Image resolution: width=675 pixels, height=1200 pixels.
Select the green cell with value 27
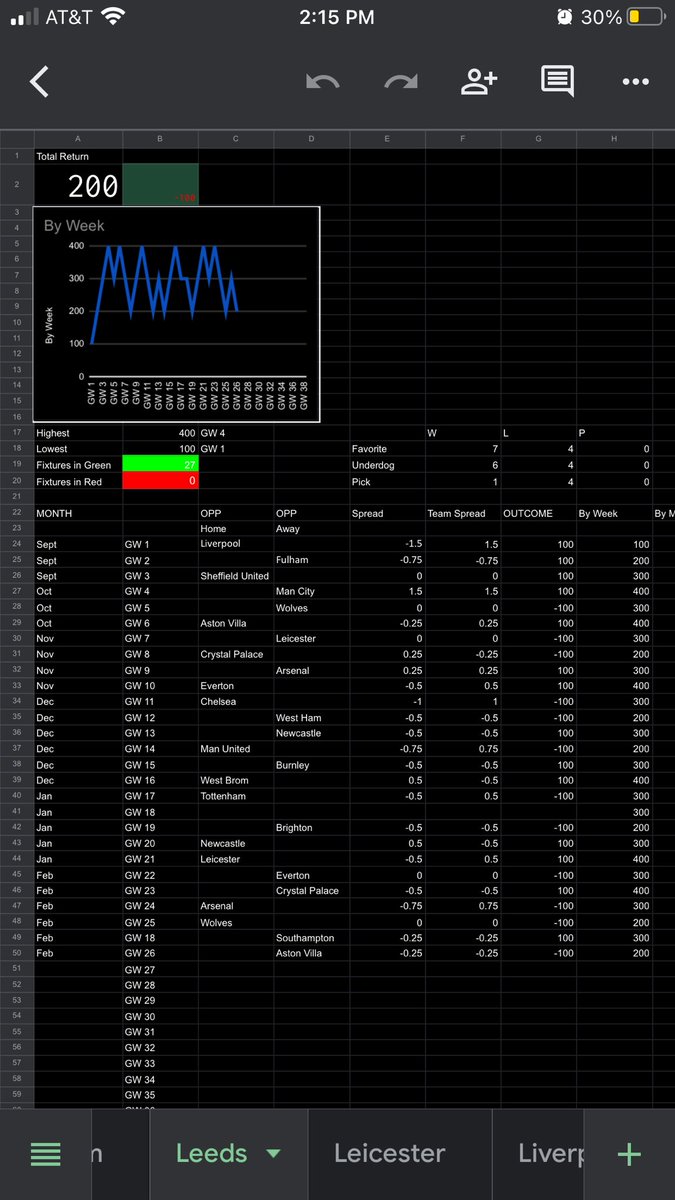(160, 465)
